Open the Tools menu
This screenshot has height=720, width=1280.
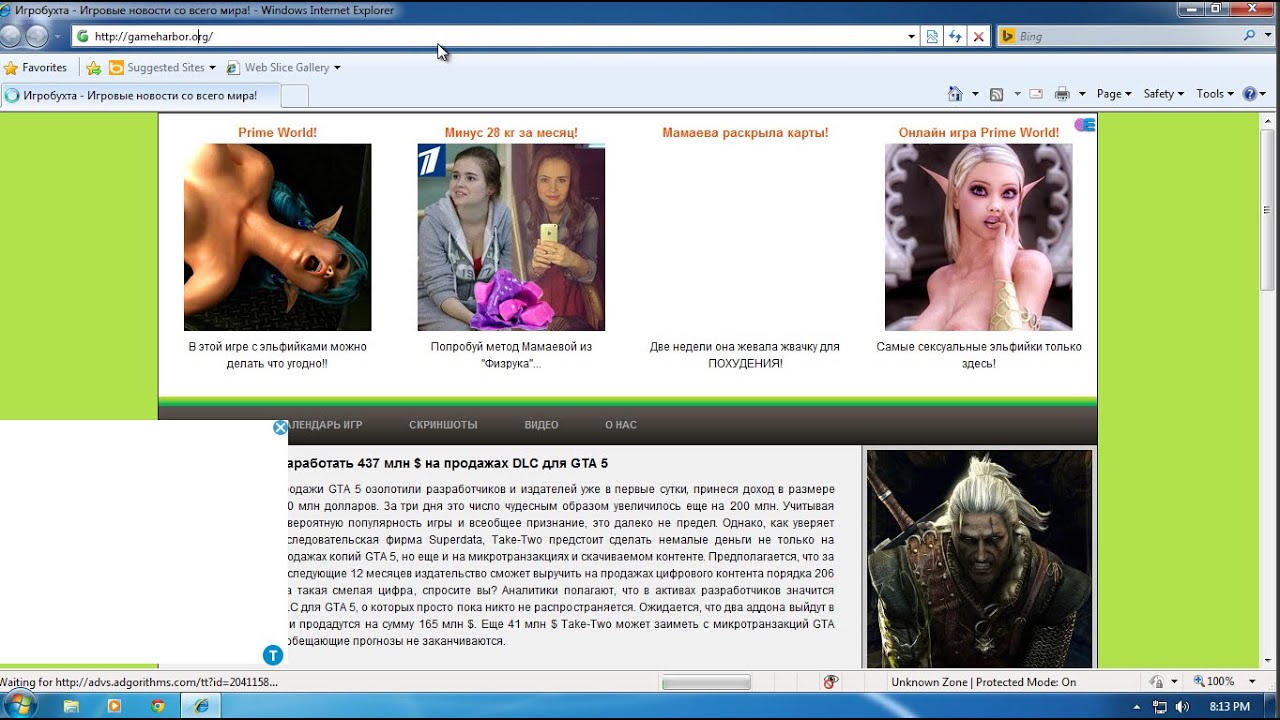[1215, 94]
